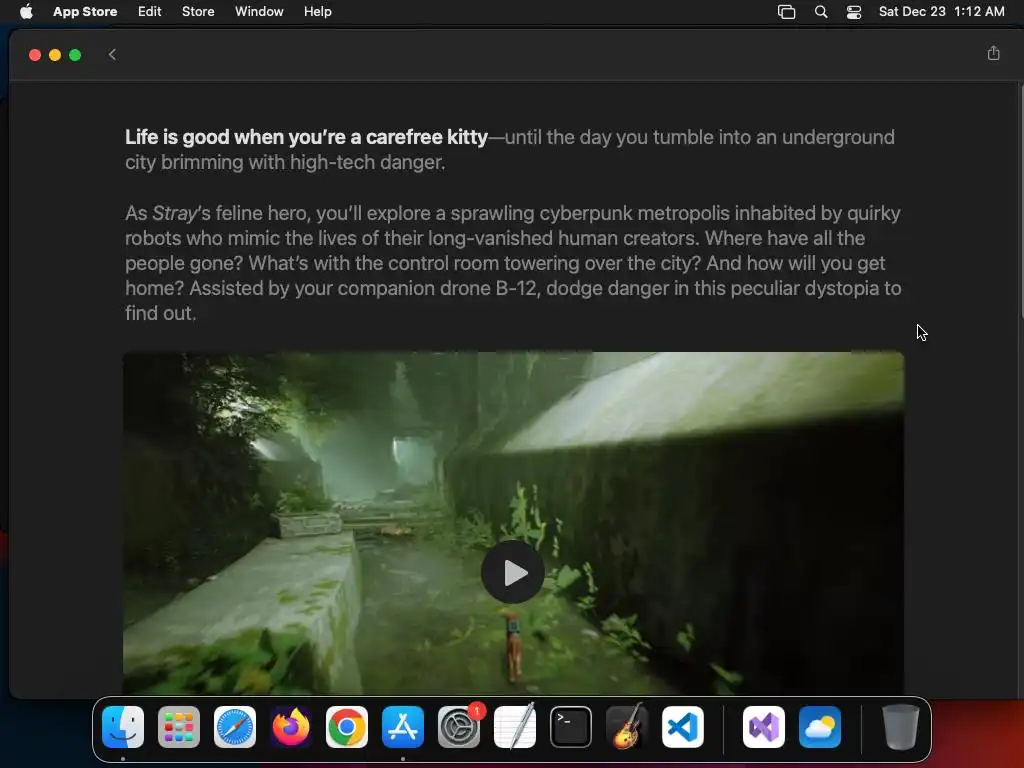Open Visual Studio Code from the Dock

pyautogui.click(x=682, y=727)
